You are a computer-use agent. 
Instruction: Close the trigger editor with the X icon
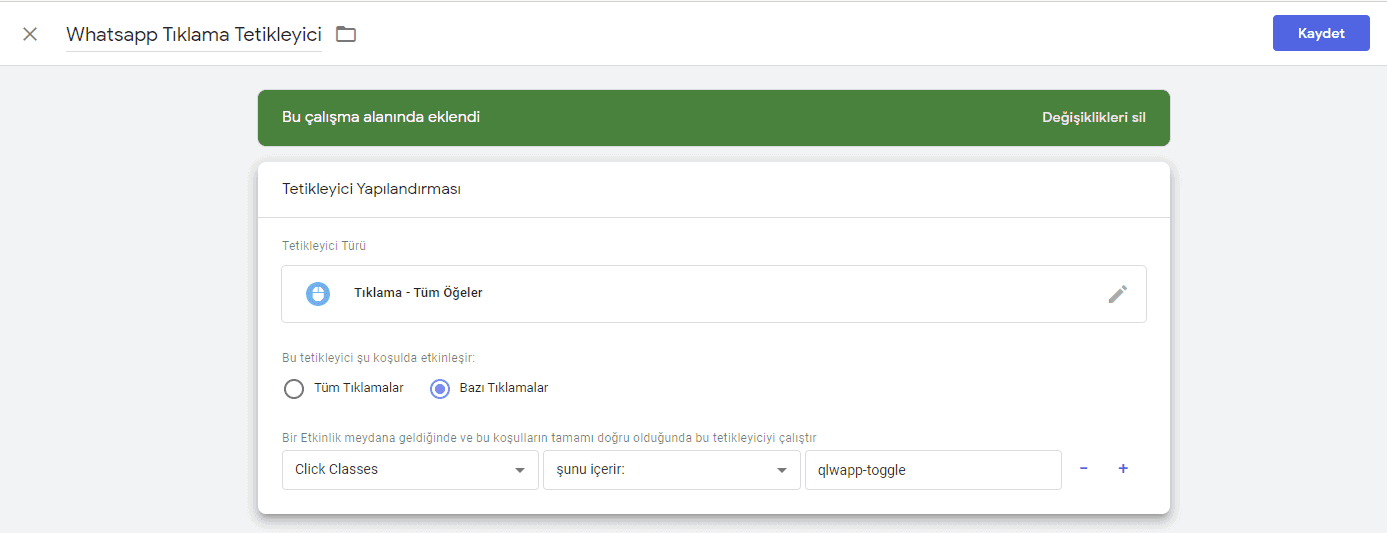(x=30, y=34)
